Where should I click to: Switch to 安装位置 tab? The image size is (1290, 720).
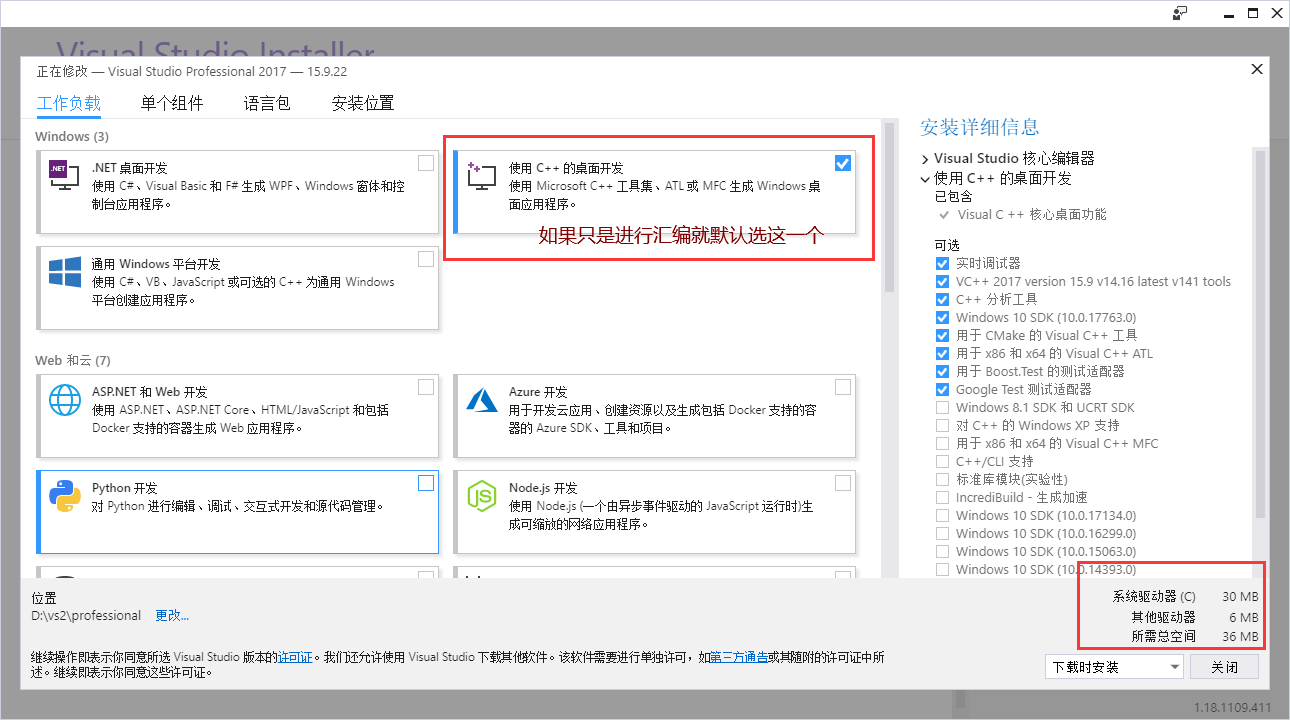pos(363,103)
